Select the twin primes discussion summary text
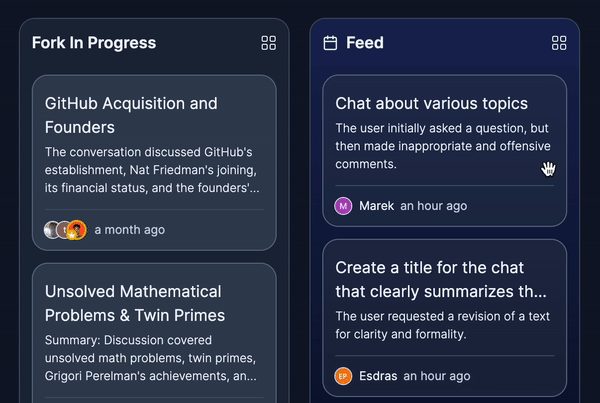 point(153,359)
